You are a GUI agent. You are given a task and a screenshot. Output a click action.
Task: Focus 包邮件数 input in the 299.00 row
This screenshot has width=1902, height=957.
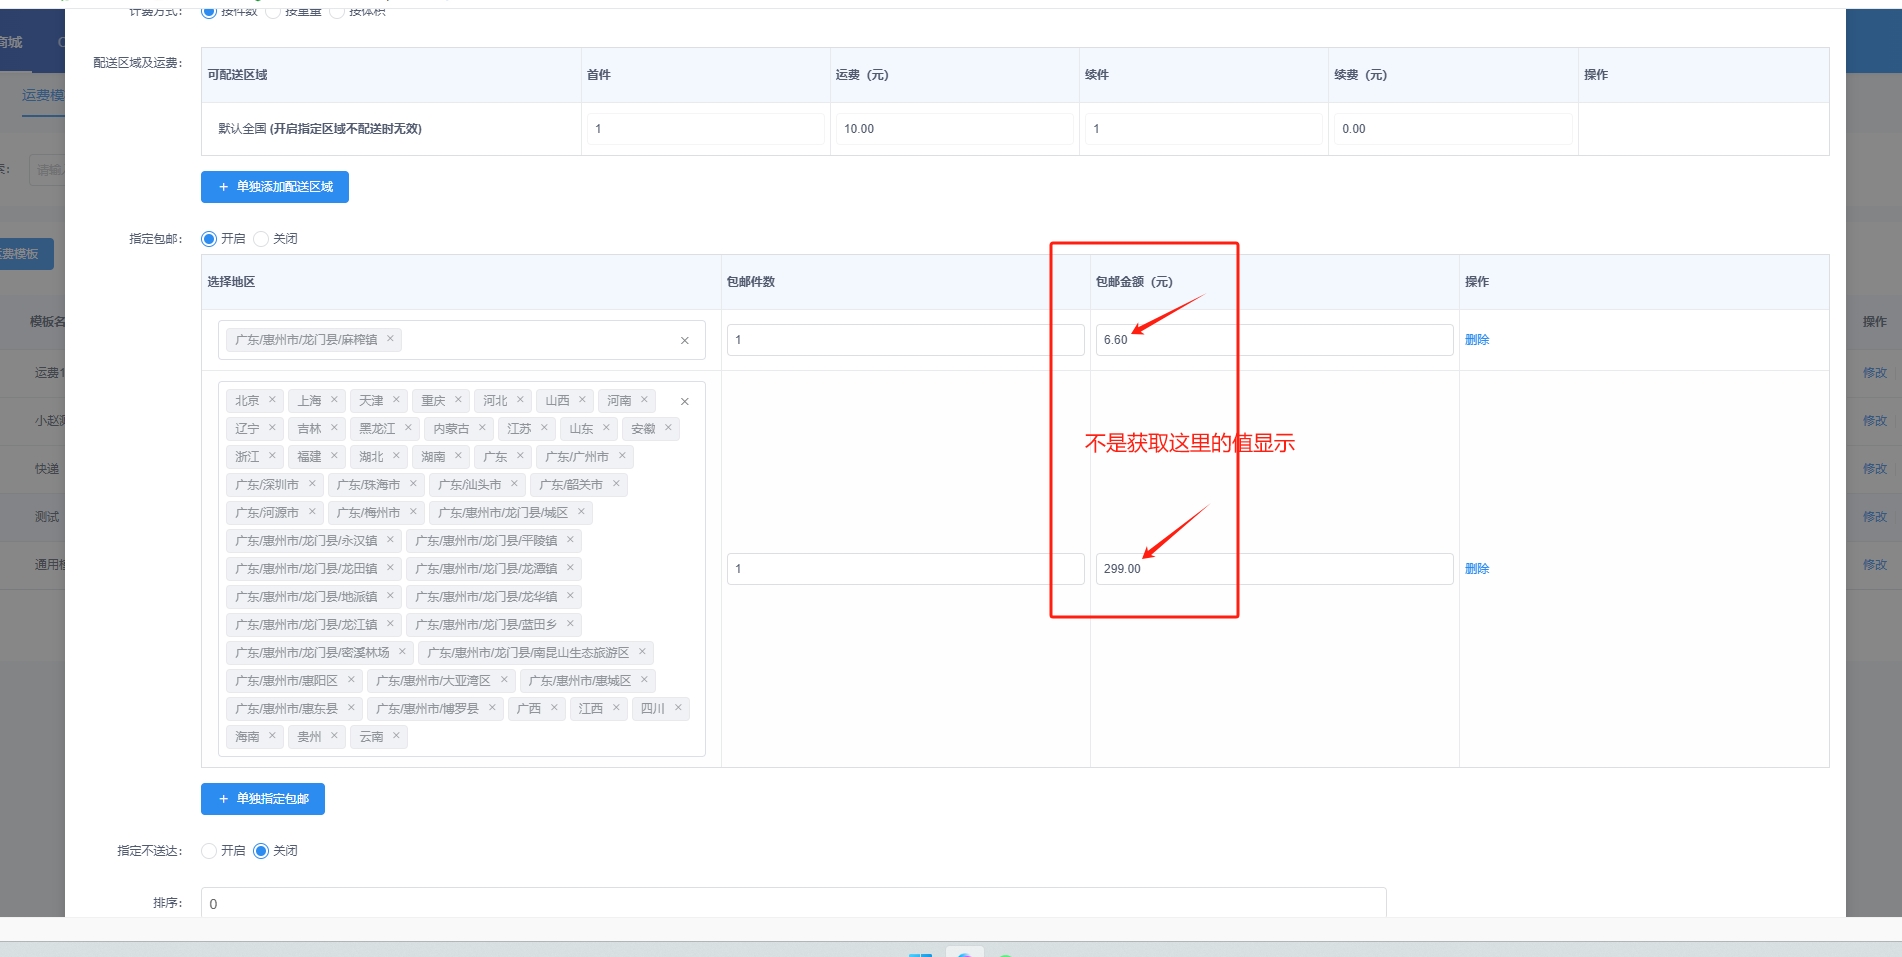point(906,569)
